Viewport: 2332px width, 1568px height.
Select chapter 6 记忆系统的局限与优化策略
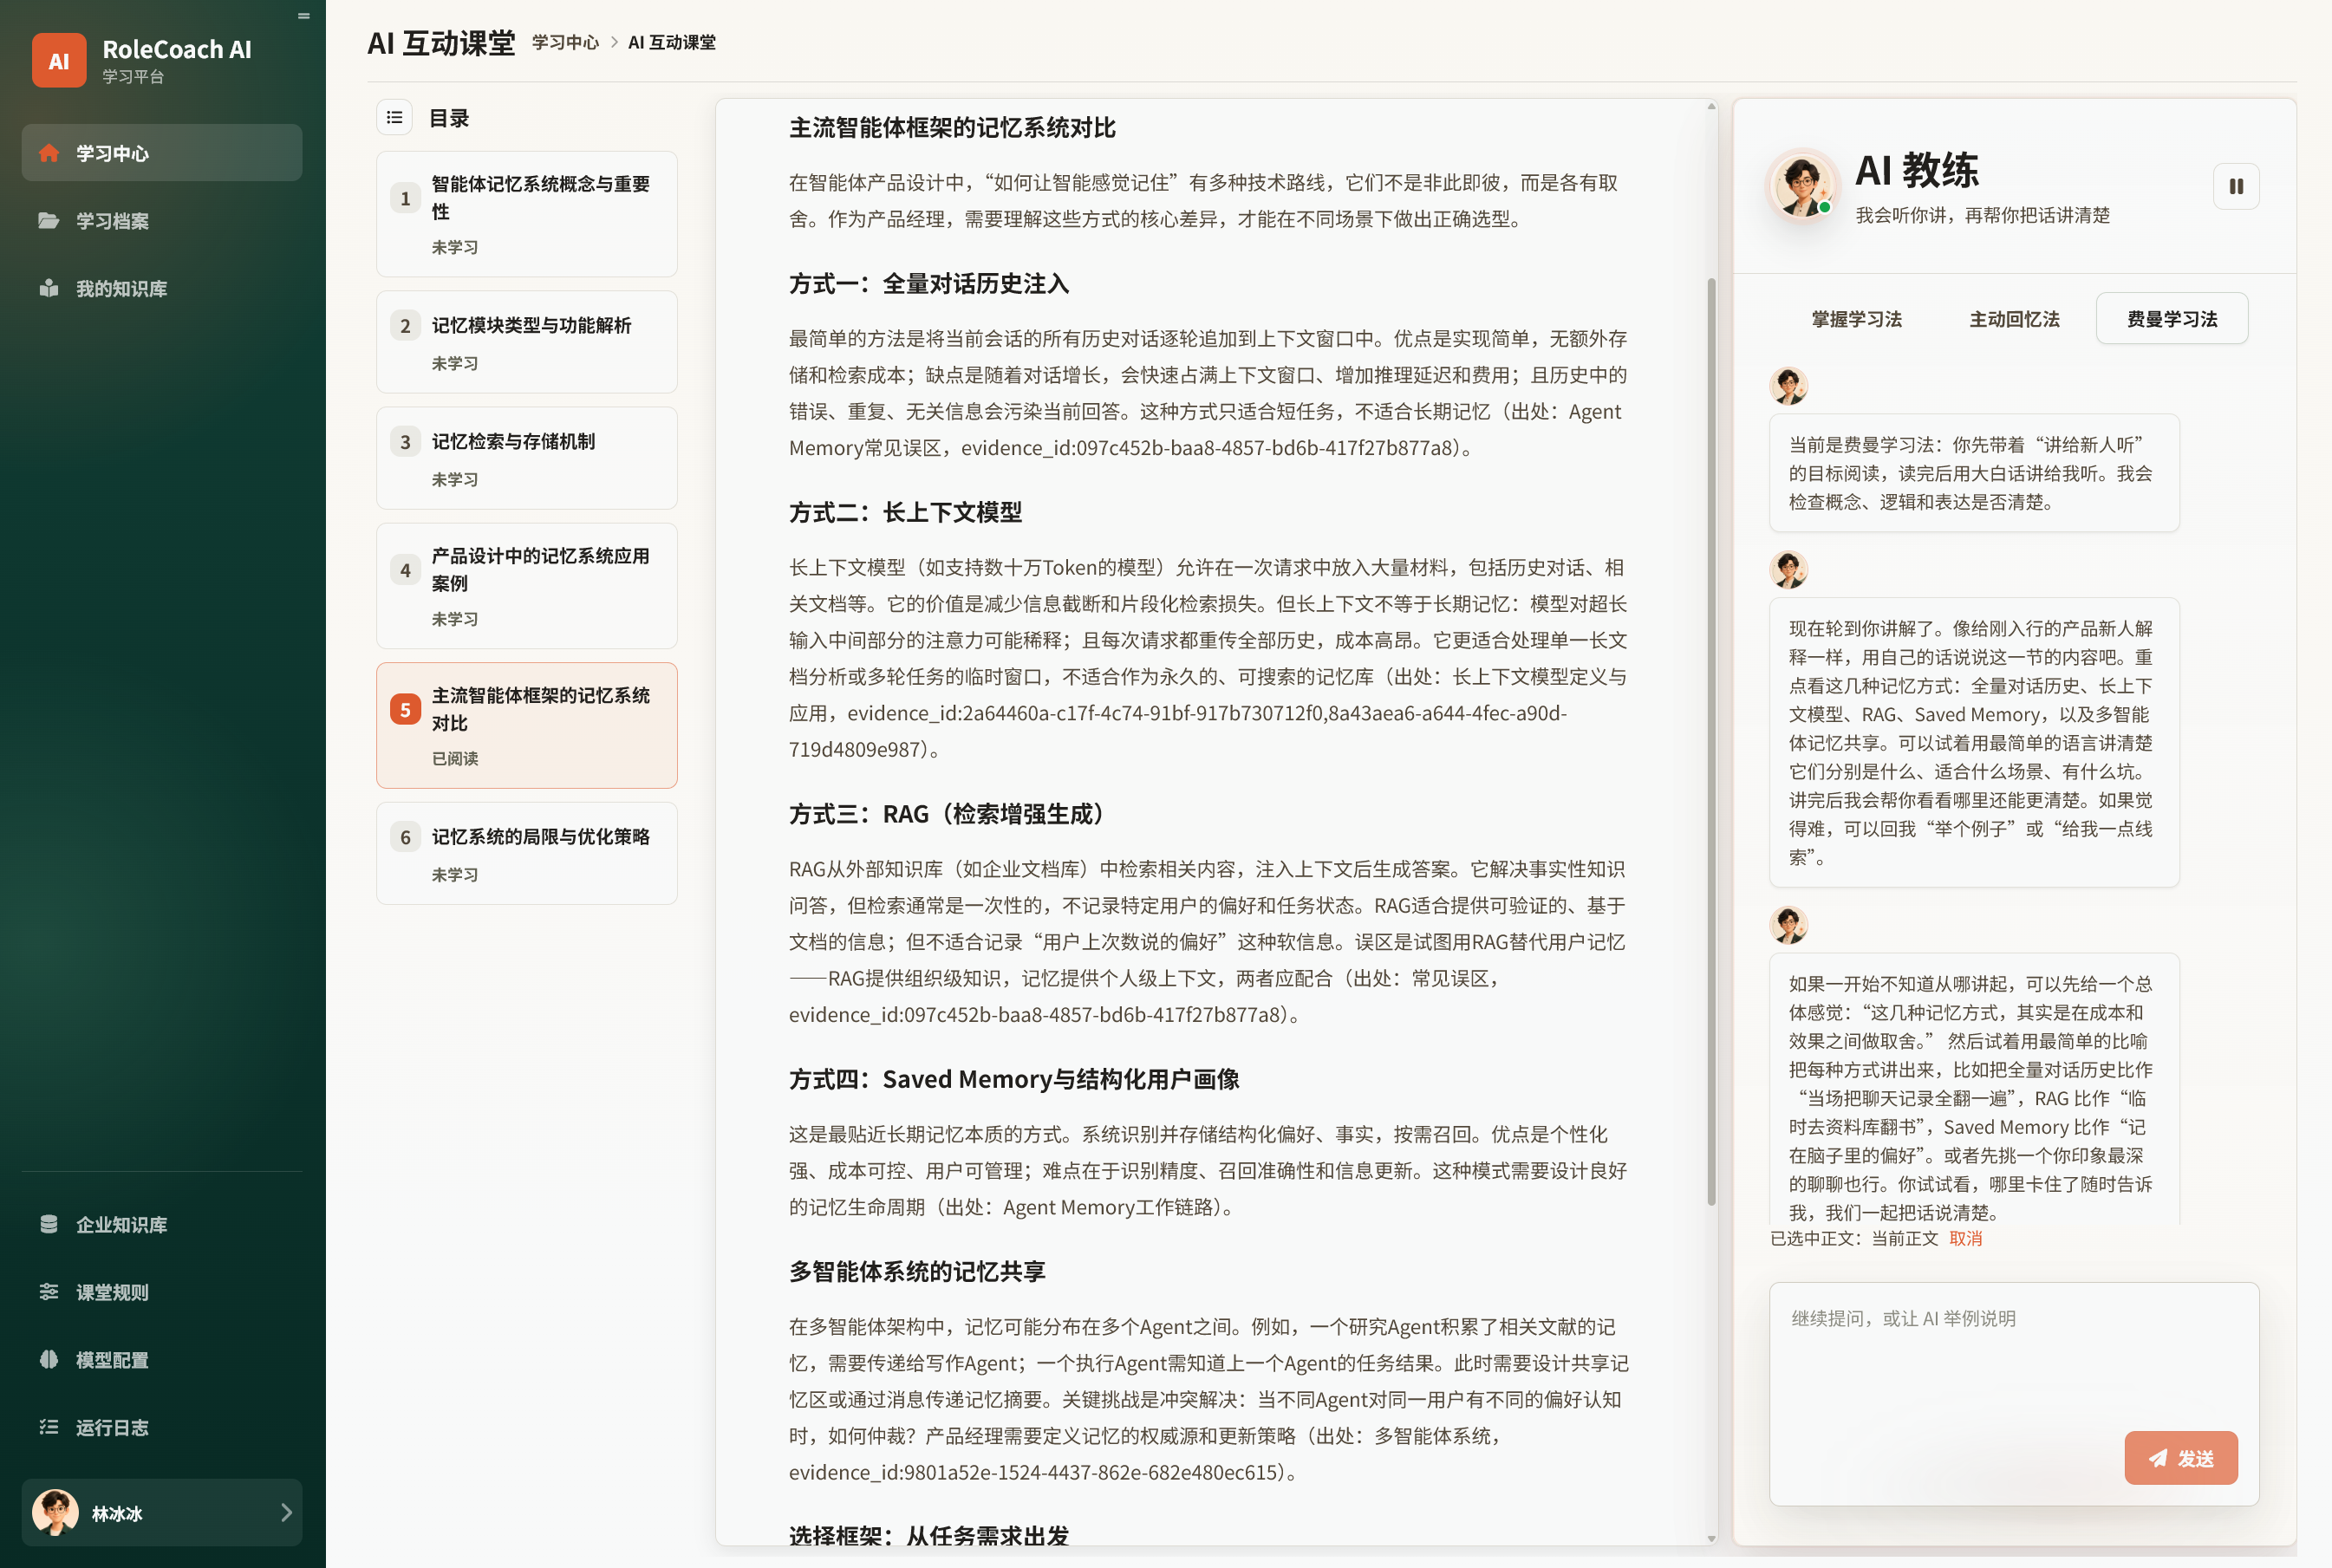(527, 853)
